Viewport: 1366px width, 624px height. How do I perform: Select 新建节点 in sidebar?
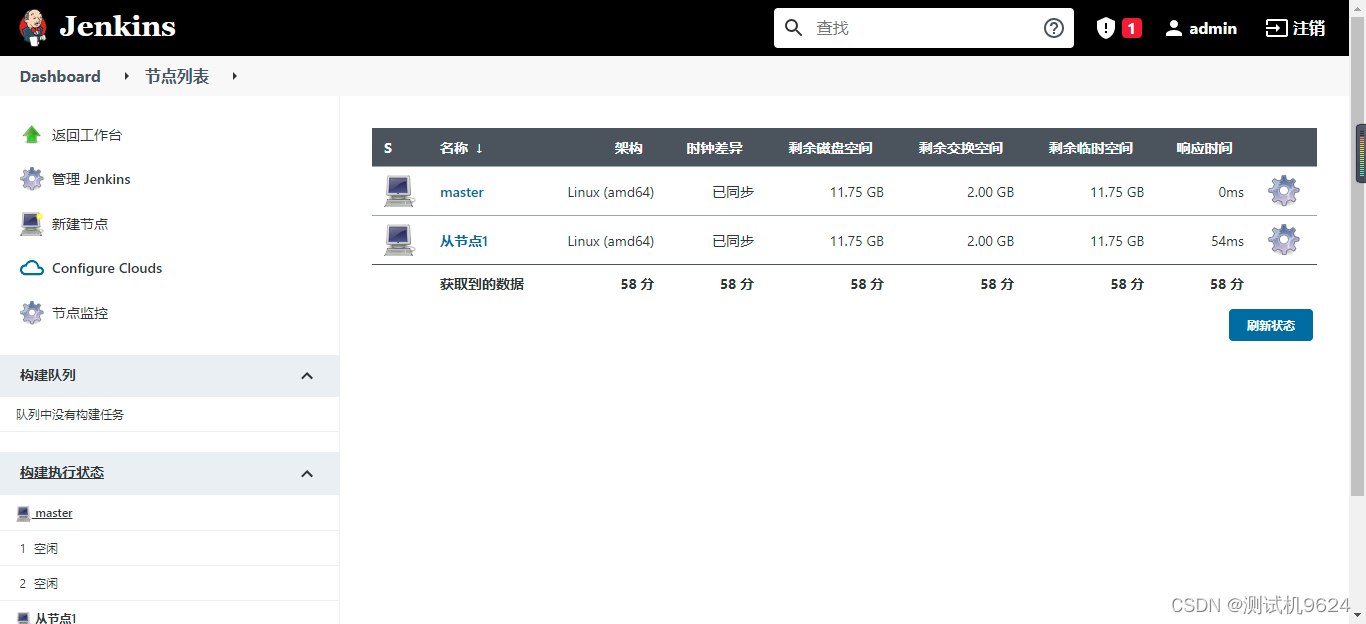[x=80, y=224]
